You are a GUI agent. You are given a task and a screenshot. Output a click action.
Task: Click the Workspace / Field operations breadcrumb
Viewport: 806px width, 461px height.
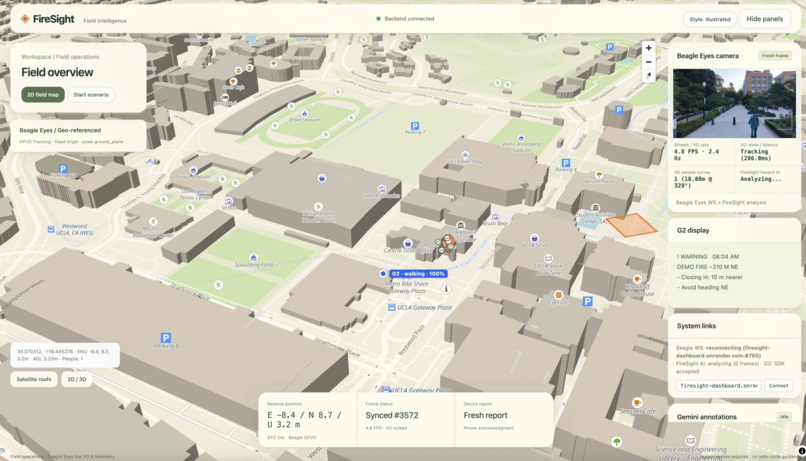click(60, 57)
